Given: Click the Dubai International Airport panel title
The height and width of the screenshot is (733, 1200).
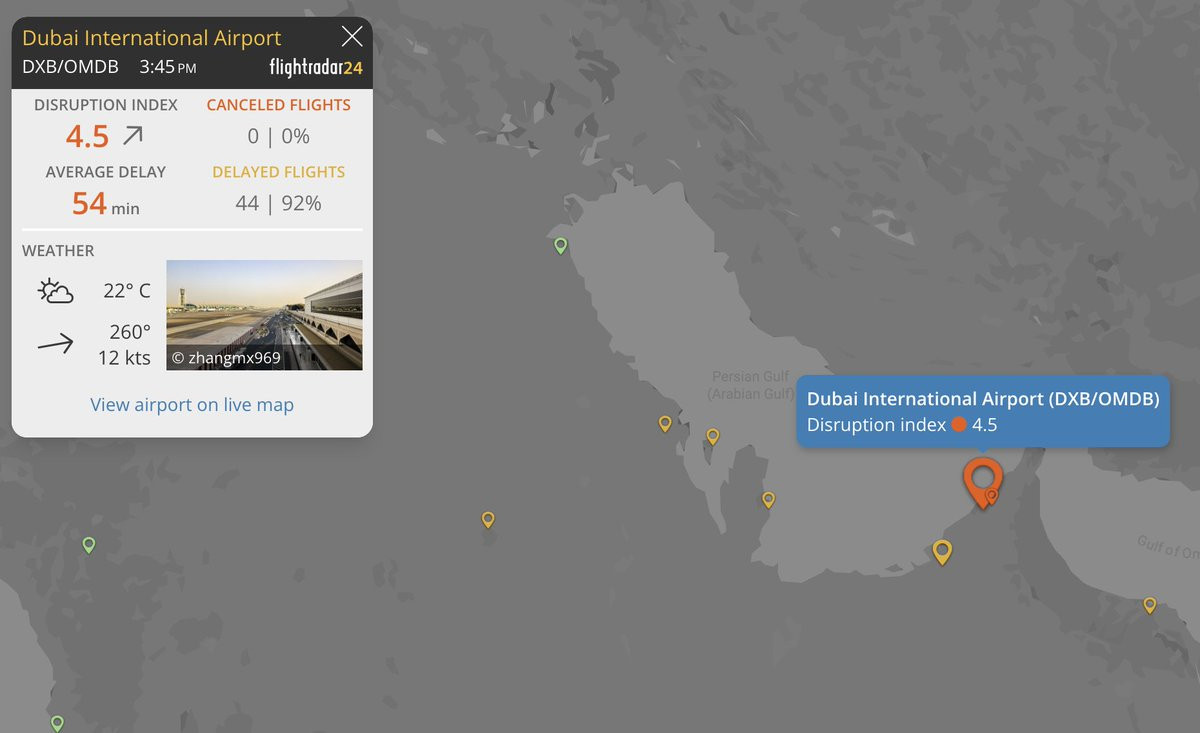Looking at the screenshot, I should tap(152, 38).
